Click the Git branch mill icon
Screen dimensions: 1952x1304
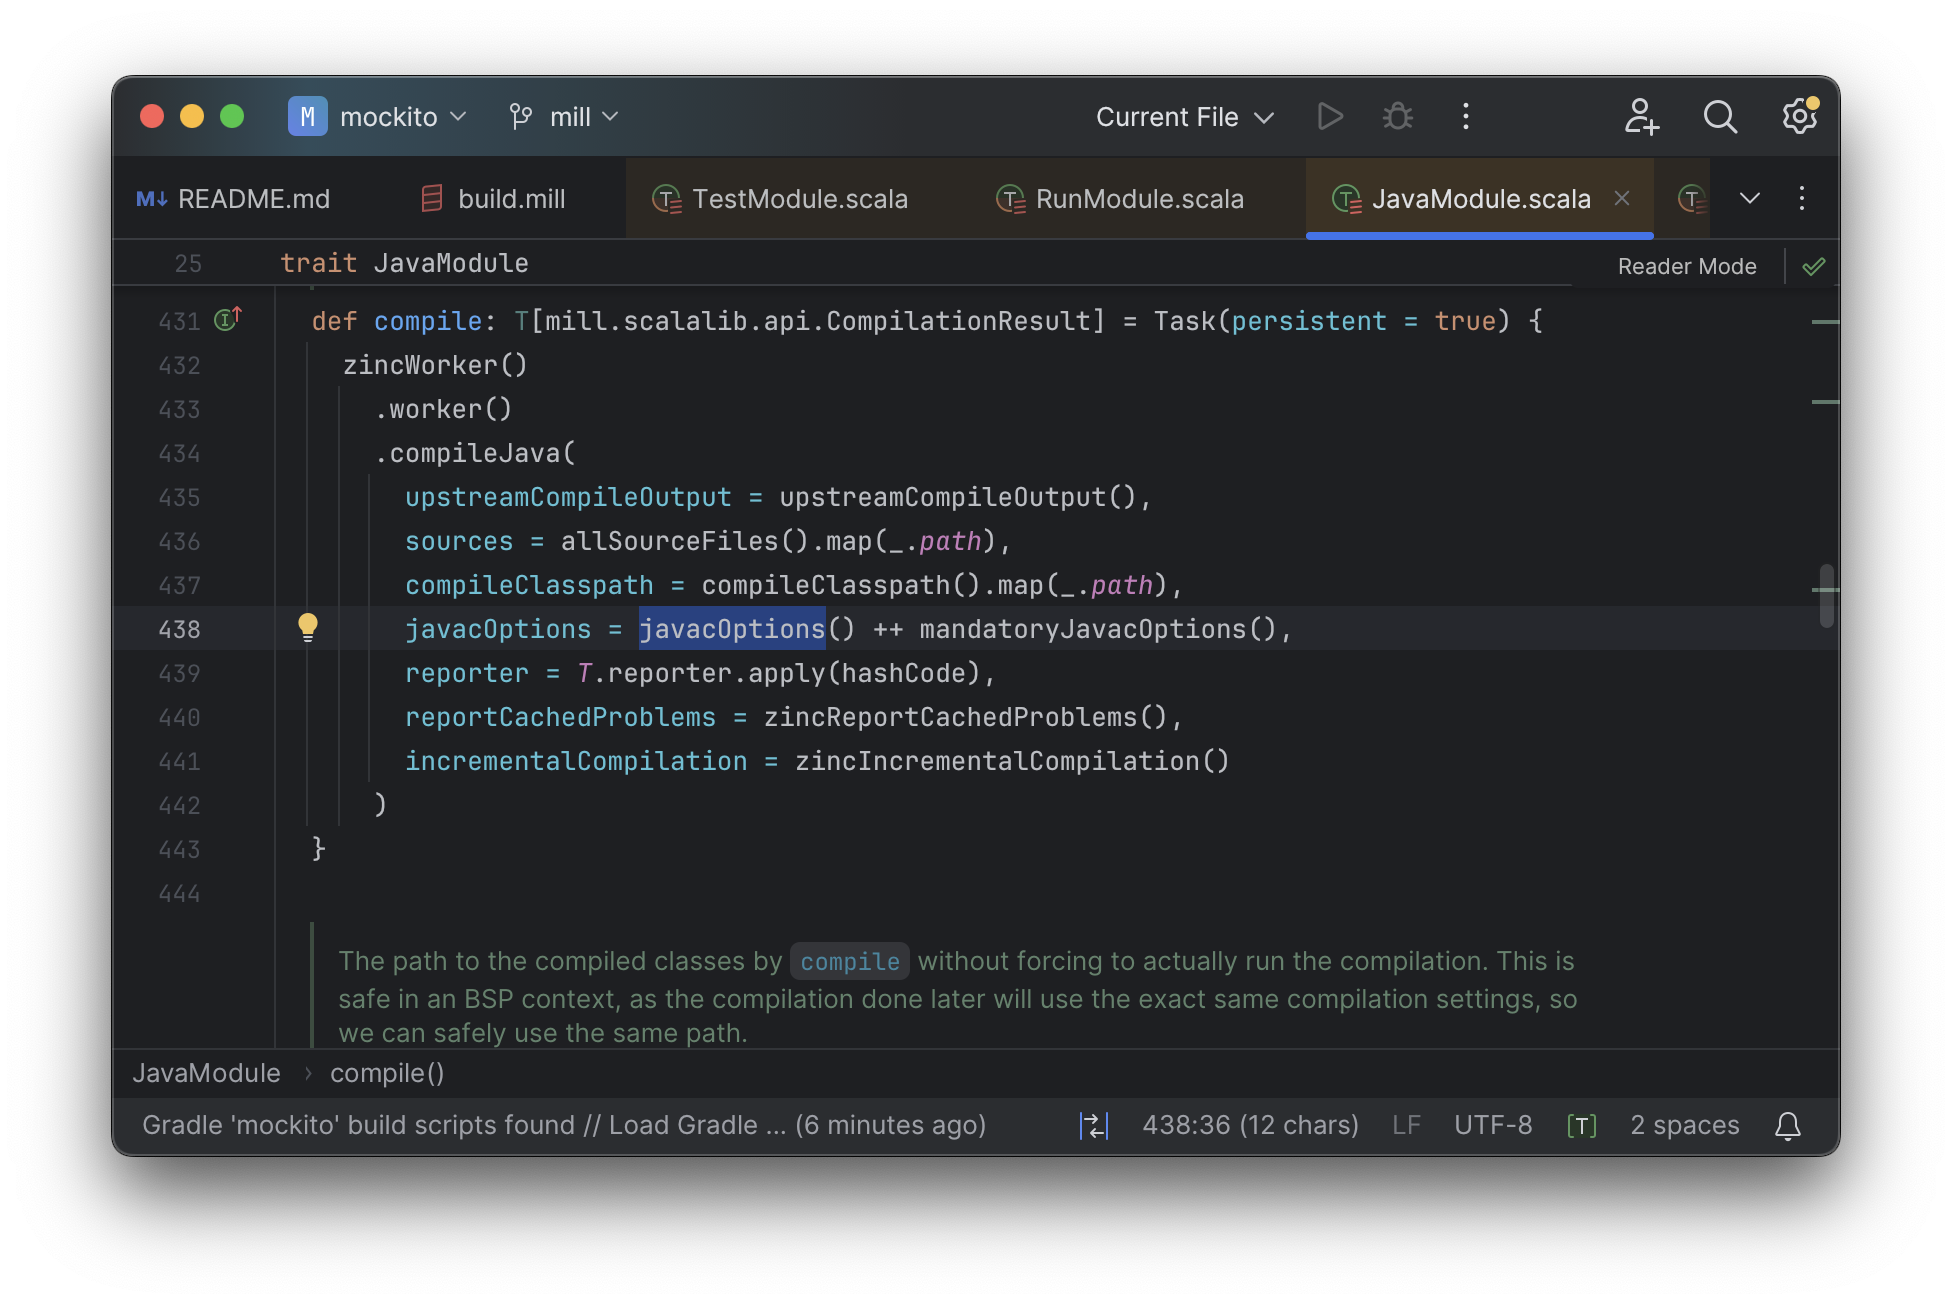[x=519, y=115]
